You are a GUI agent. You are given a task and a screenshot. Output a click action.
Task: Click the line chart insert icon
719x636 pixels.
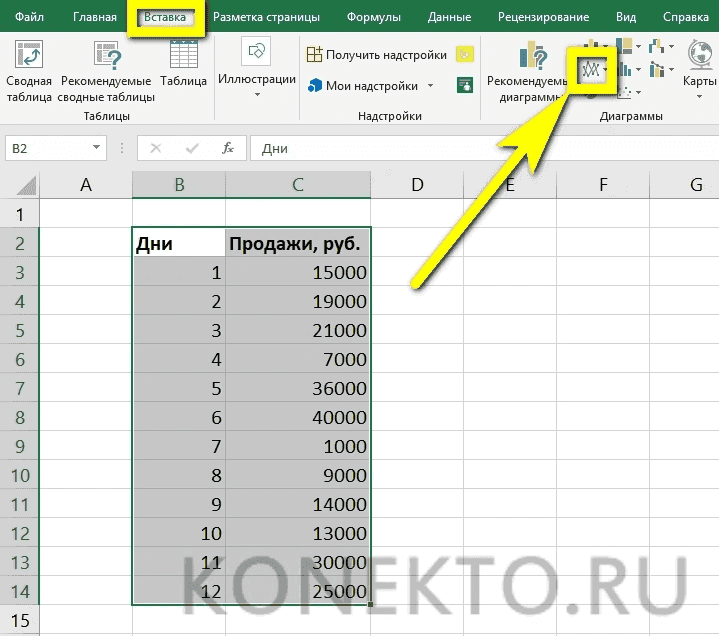[x=594, y=71]
